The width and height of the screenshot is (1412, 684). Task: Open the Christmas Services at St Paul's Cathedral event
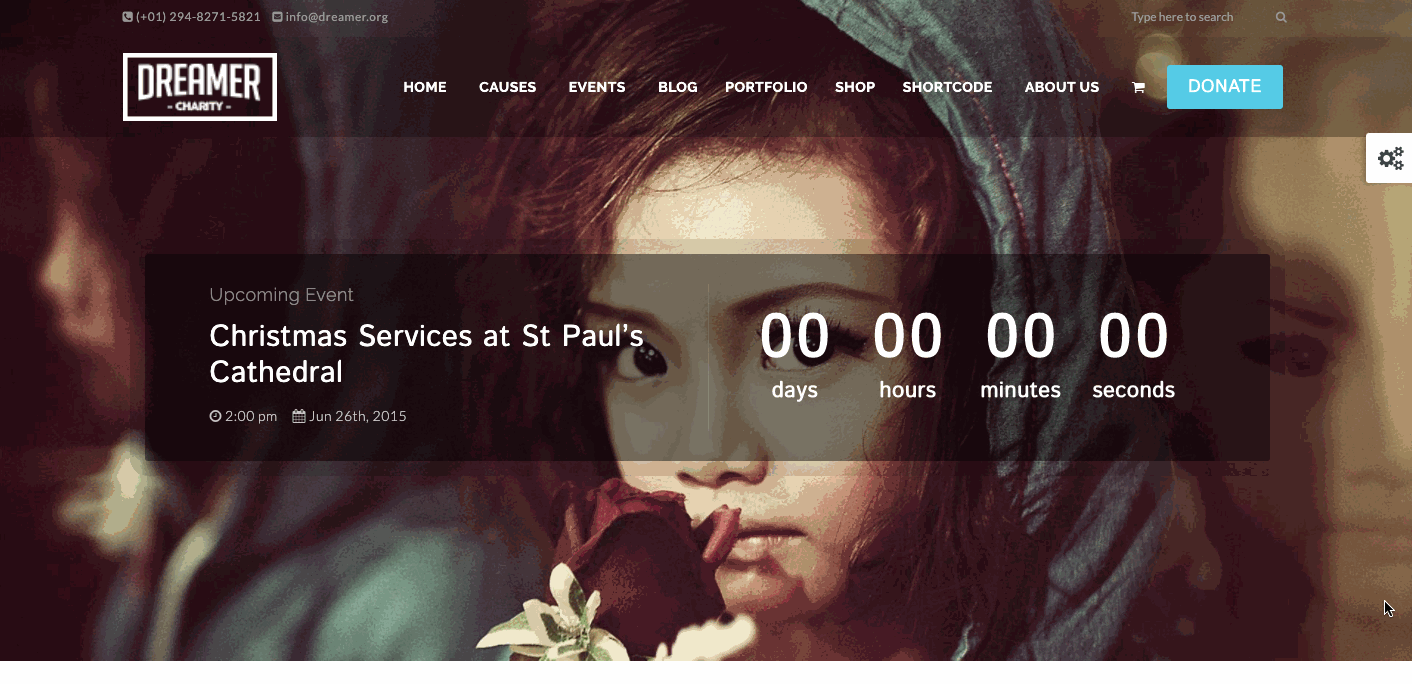[426, 354]
